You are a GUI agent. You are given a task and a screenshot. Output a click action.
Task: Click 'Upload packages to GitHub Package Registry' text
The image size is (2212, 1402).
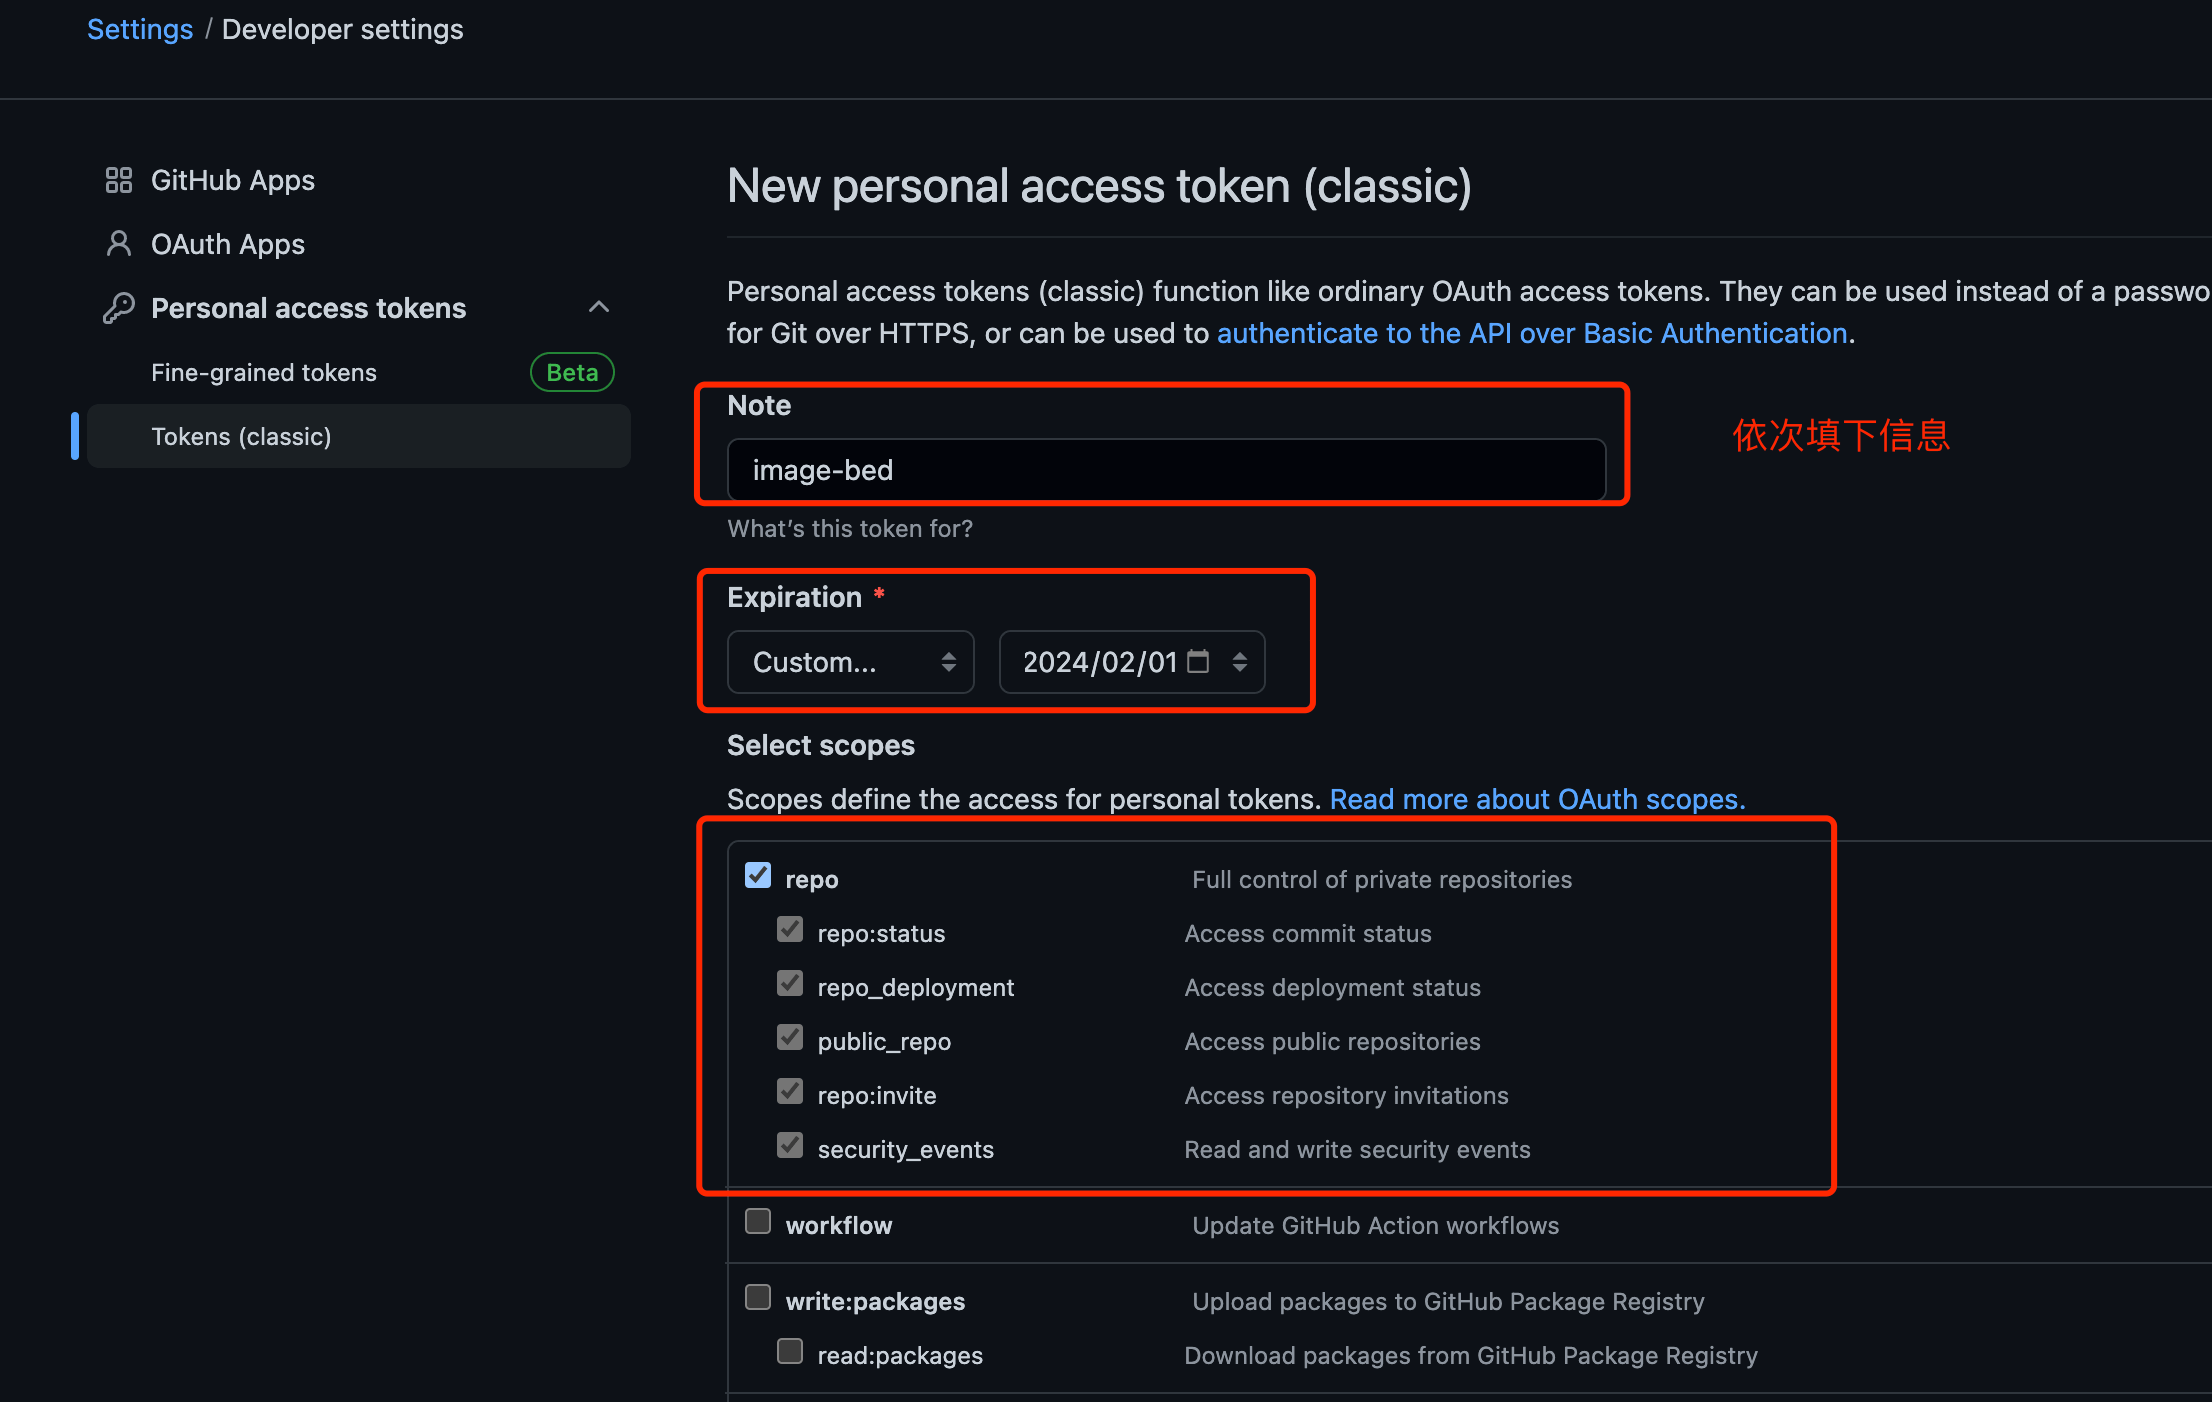pos(1448,1301)
